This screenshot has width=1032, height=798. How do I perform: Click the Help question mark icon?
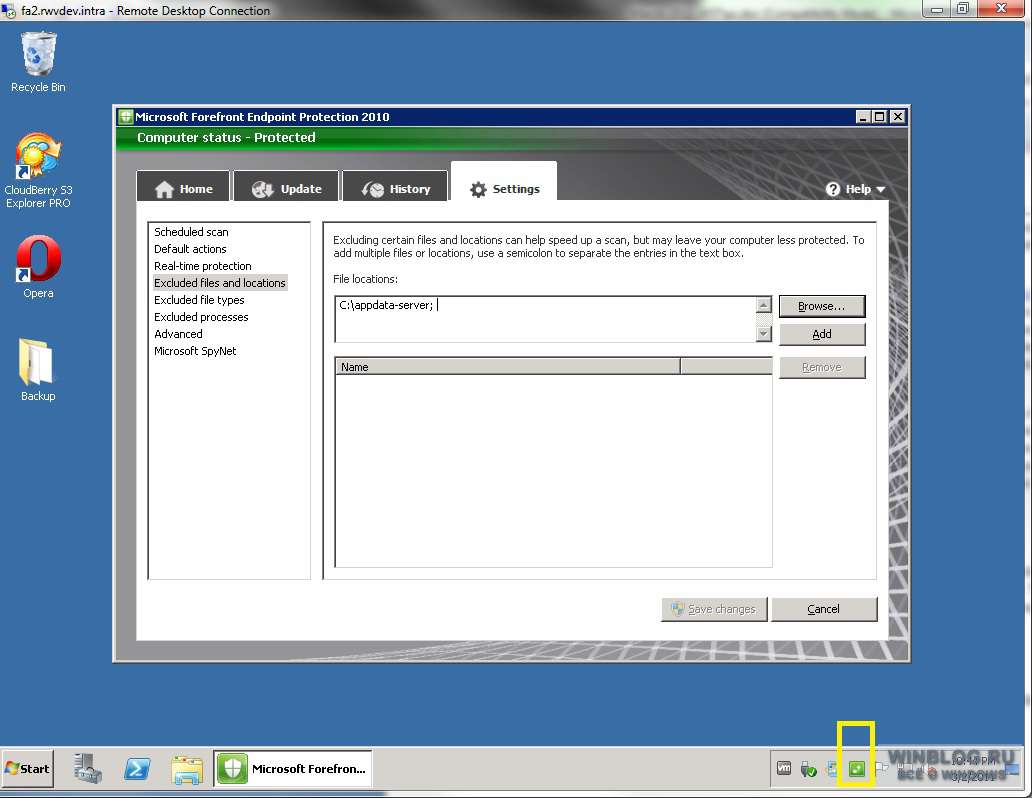pos(833,189)
